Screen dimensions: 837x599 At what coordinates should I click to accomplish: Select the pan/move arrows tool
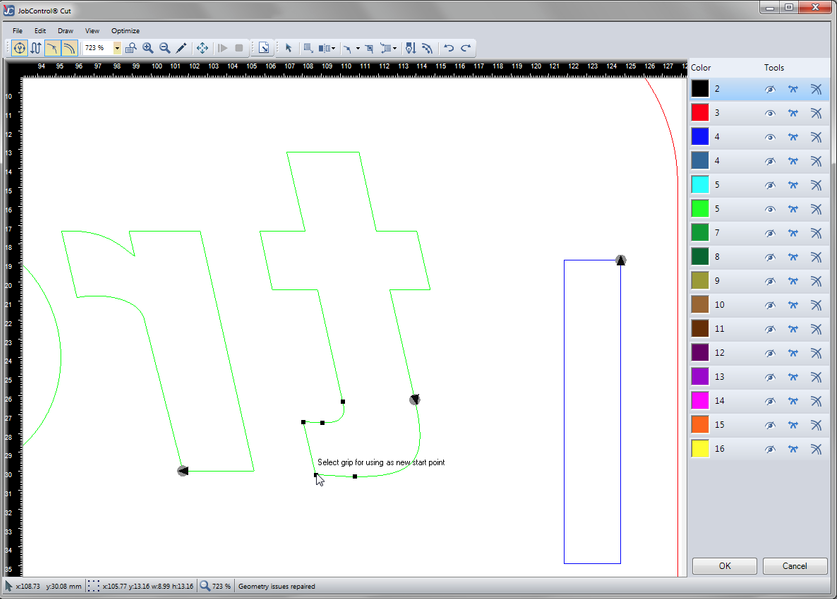pyautogui.click(x=202, y=48)
